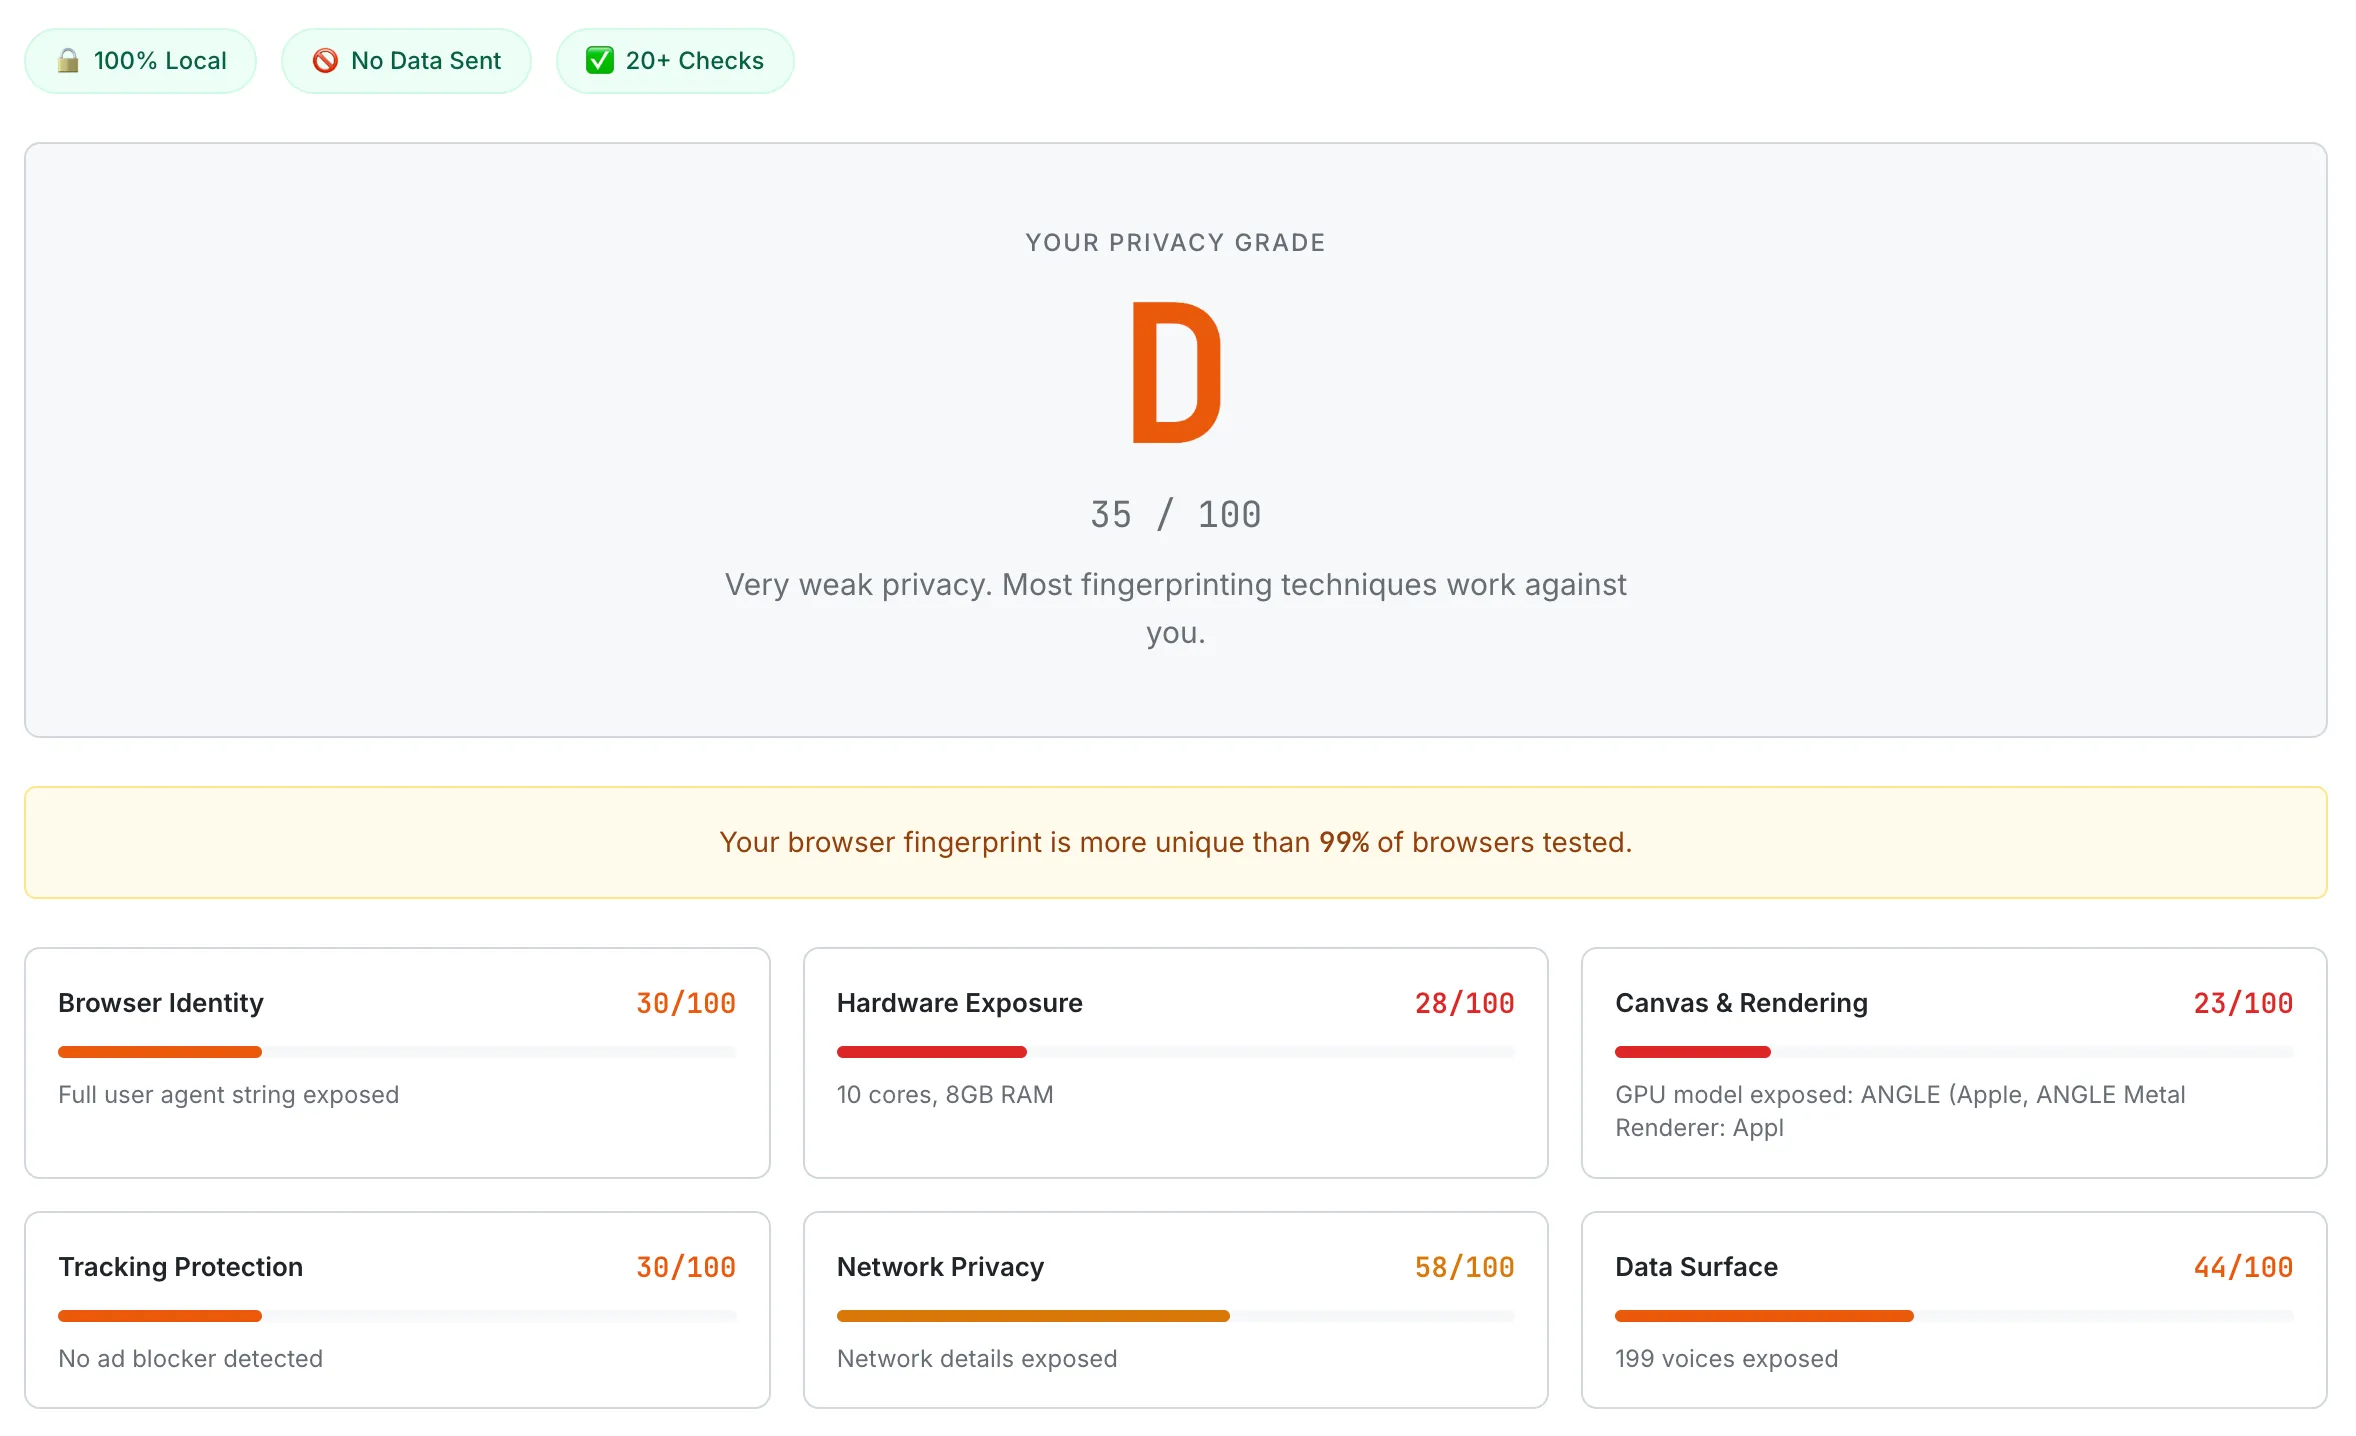
Task: Select the 20+ Checks badge
Action: (x=675, y=60)
